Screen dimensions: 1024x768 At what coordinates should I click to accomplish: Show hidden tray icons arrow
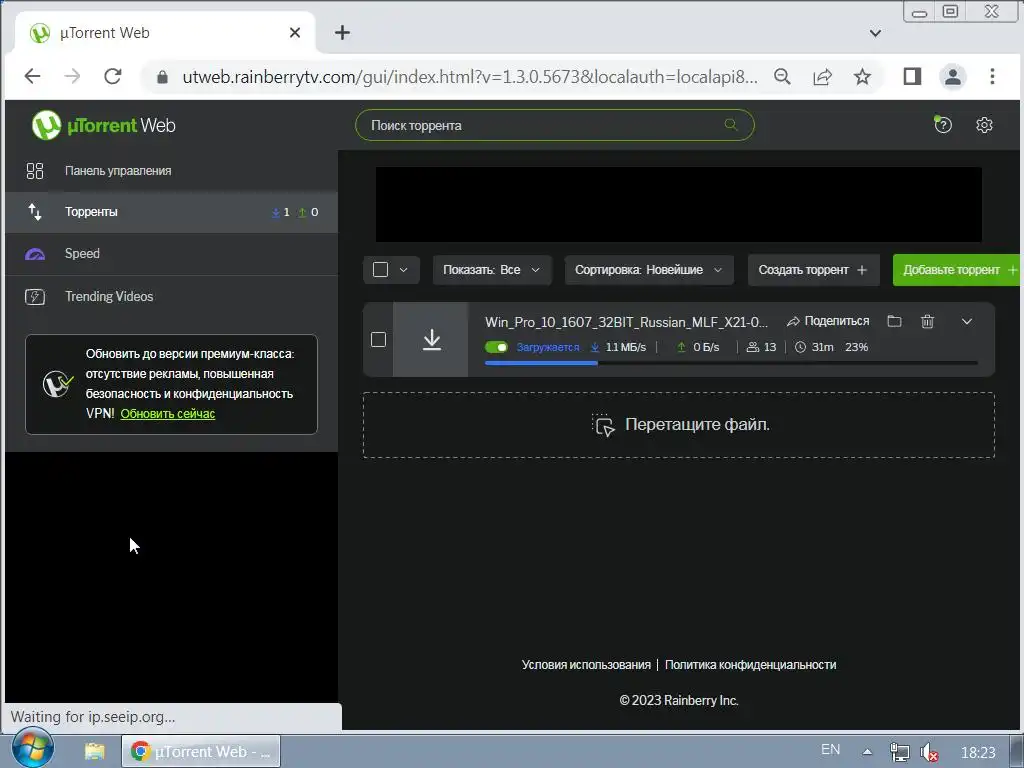tap(867, 752)
